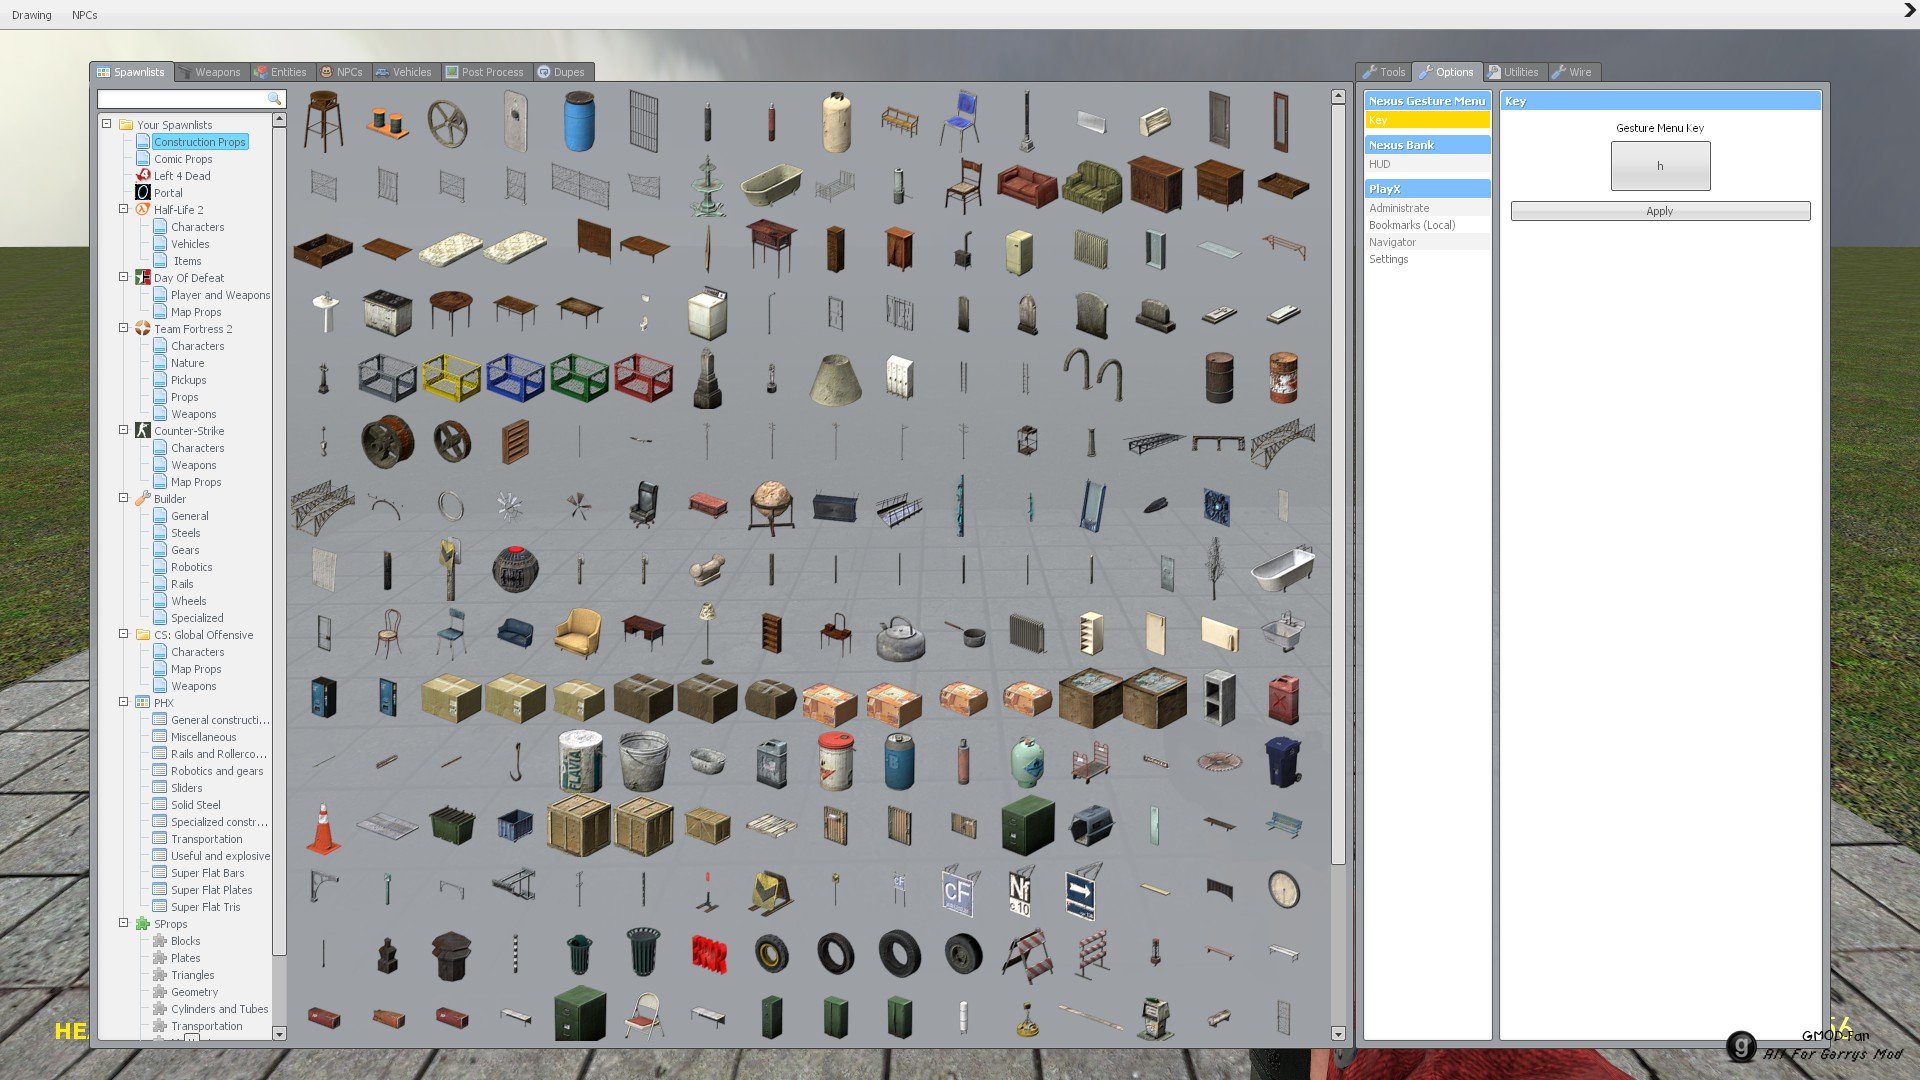Spawn the red gas can prop
This screenshot has height=1080, width=1920.
[x=1283, y=698]
